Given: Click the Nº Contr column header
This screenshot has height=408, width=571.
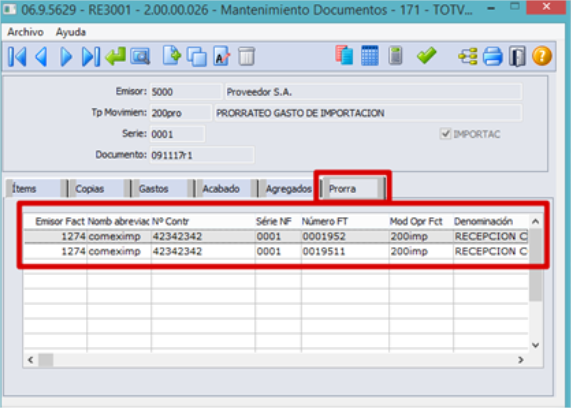Looking at the screenshot, I should pyautogui.click(x=203, y=221).
